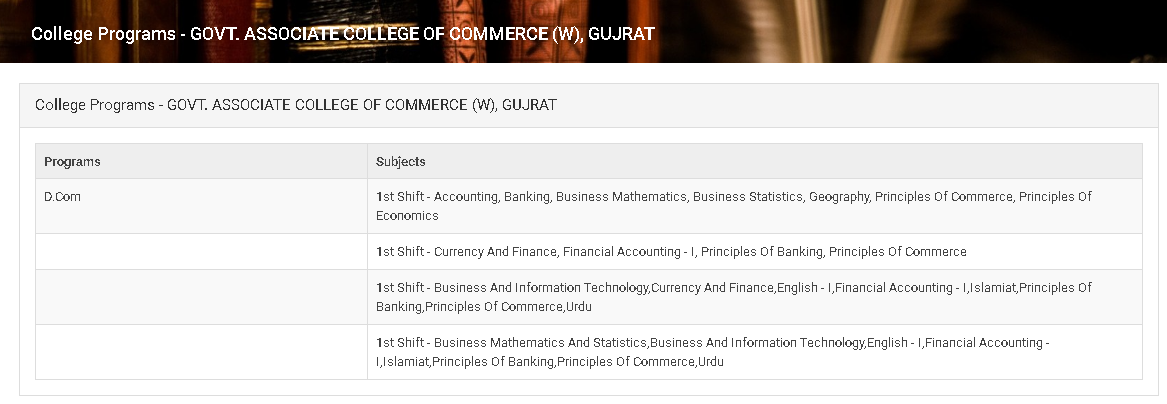Click the 1st Shift label in the last row

point(400,342)
